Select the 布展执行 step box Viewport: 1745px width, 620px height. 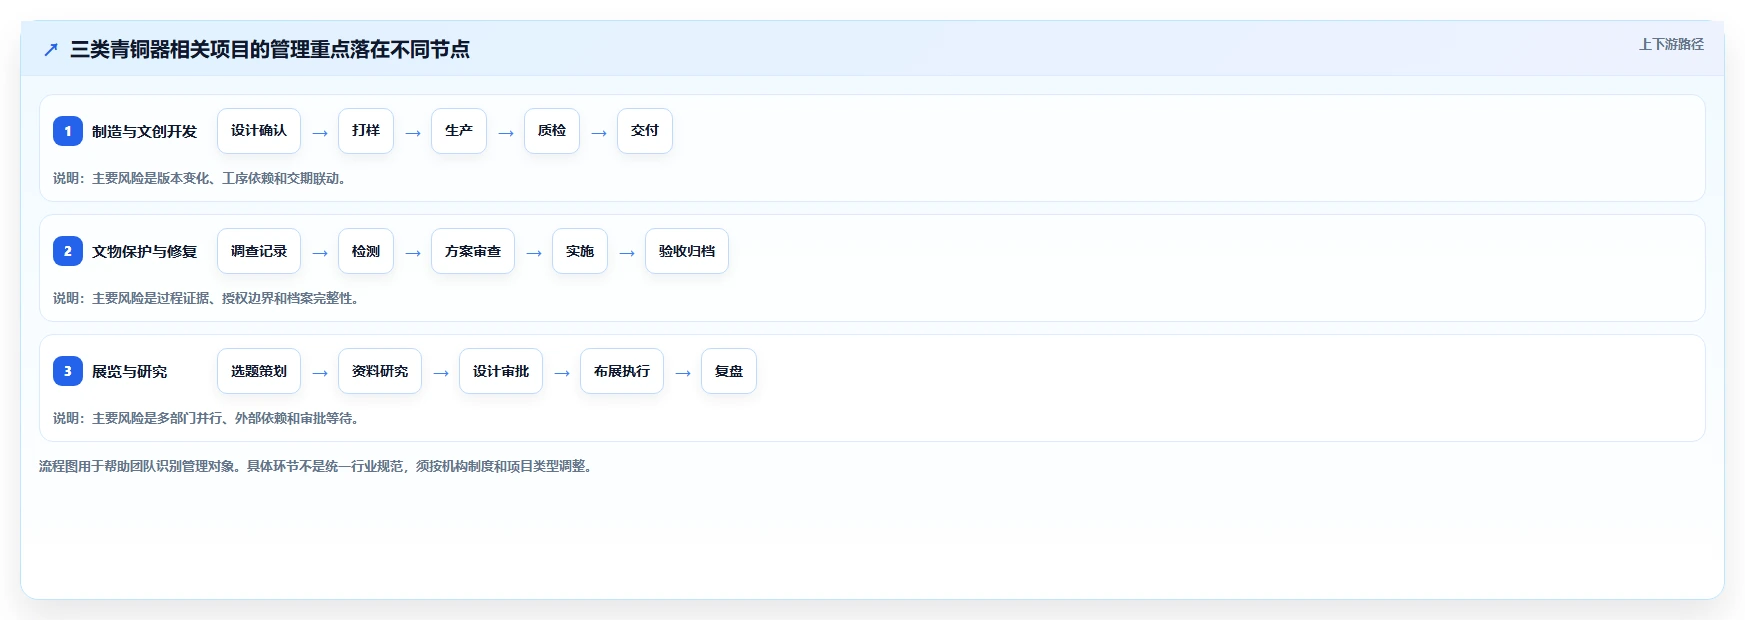622,371
